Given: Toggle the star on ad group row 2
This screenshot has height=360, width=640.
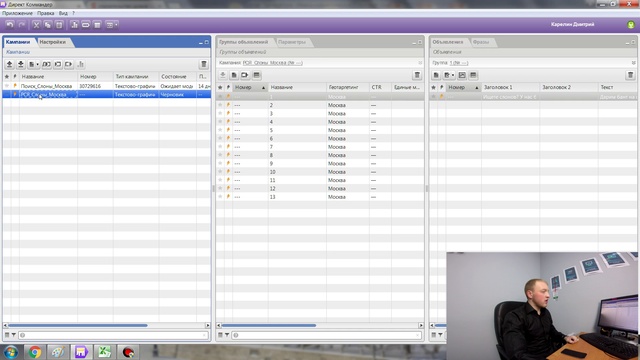Looking at the screenshot, I should pyautogui.click(x=220, y=105).
